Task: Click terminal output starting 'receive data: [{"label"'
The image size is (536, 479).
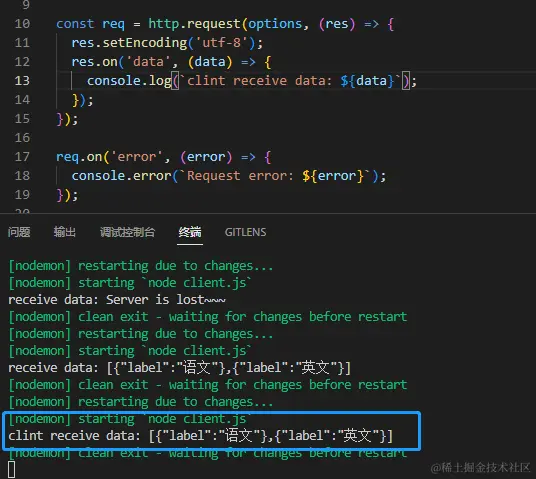Action: tap(179, 368)
